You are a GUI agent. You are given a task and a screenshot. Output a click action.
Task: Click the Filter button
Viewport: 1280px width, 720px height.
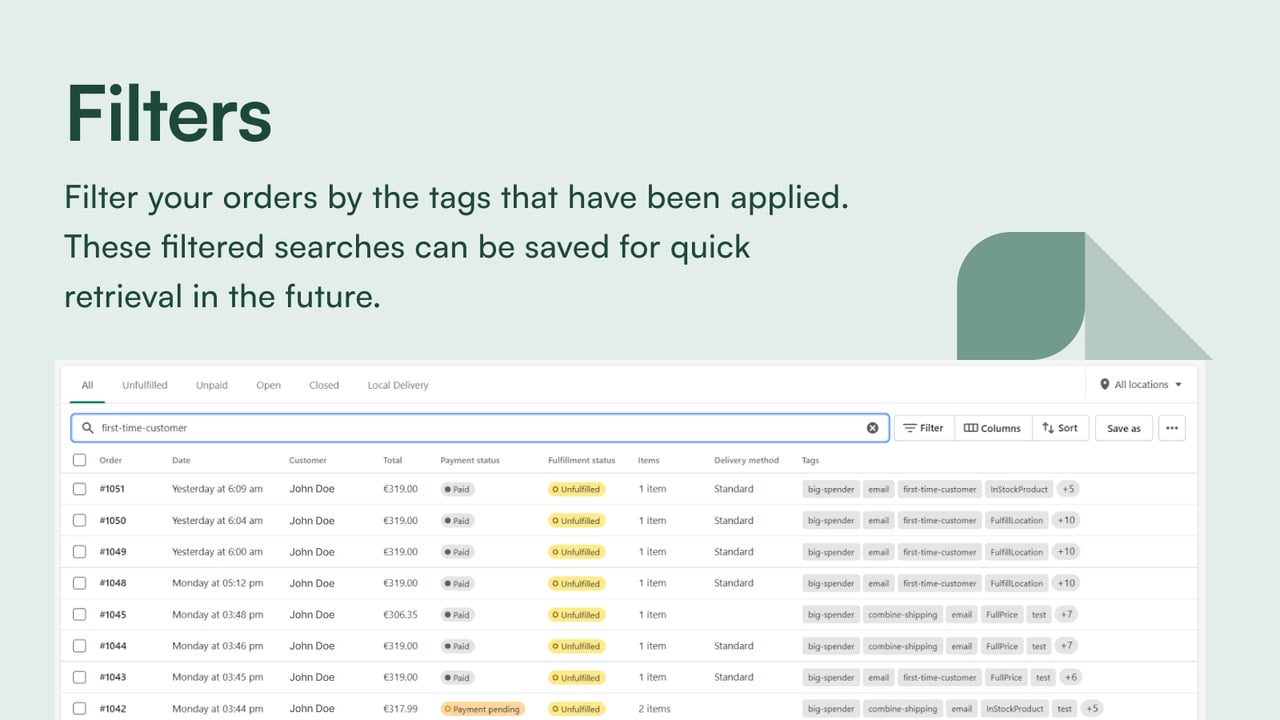923,428
